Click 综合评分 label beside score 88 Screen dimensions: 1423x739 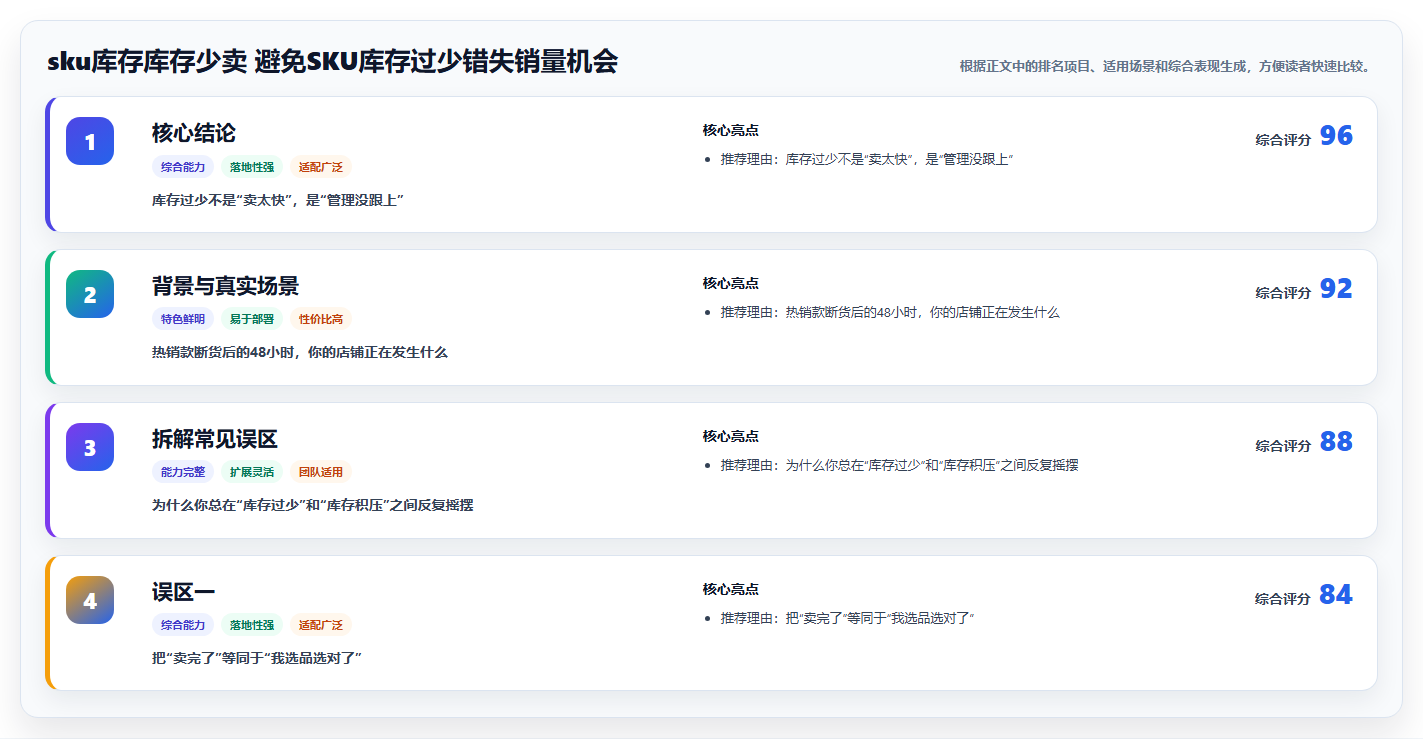1283,446
